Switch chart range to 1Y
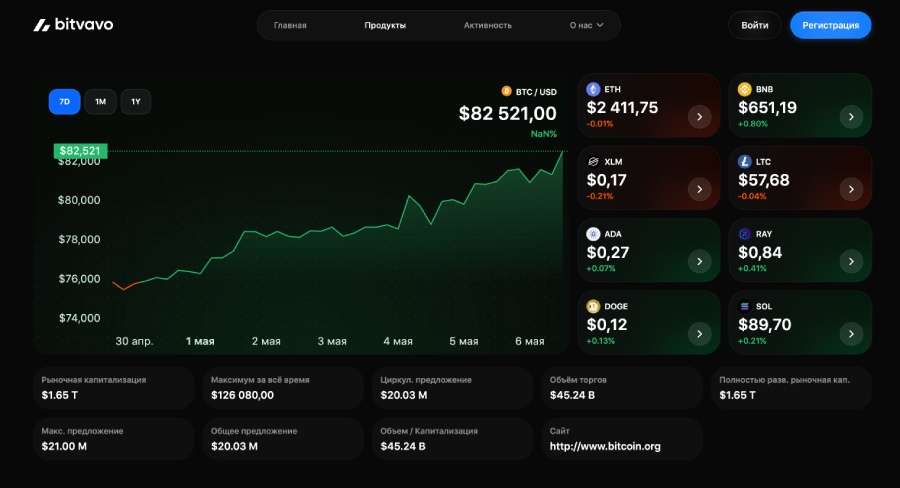The height and width of the screenshot is (488, 900). click(136, 102)
